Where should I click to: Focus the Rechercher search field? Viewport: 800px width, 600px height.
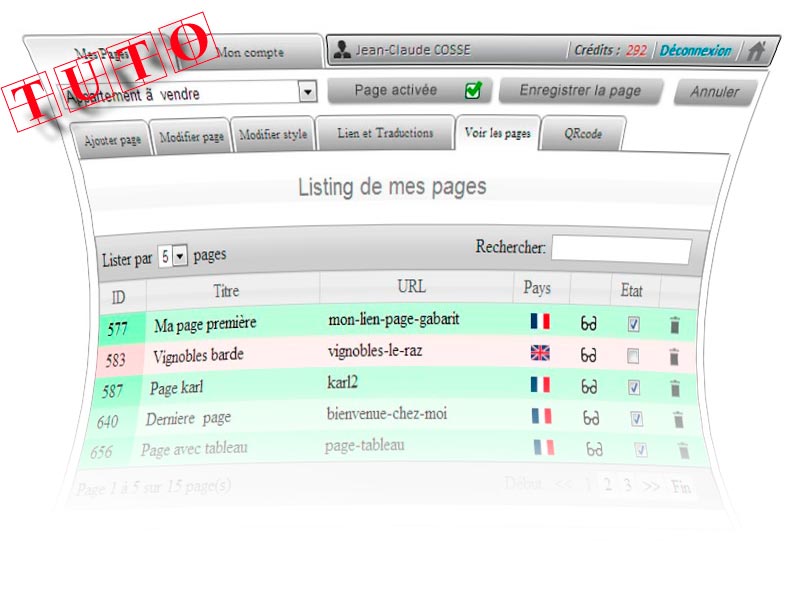(x=620, y=250)
